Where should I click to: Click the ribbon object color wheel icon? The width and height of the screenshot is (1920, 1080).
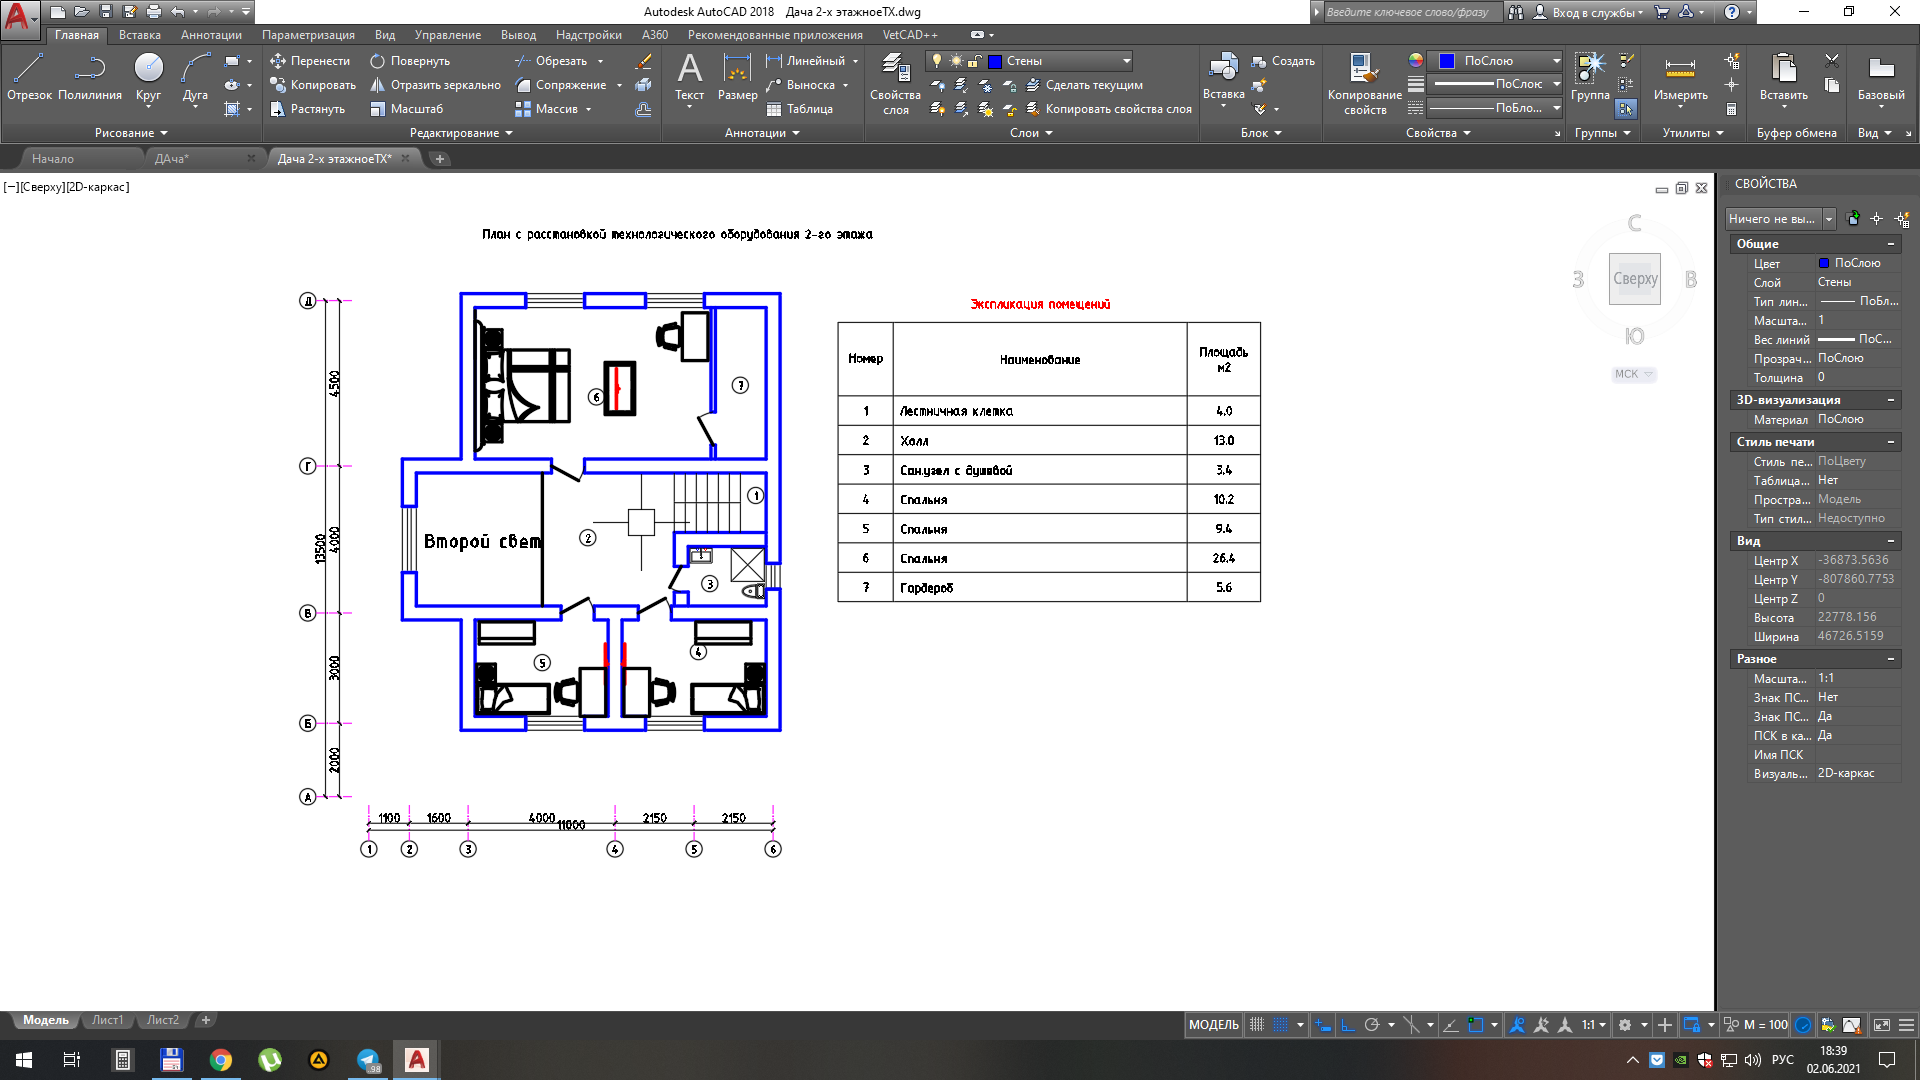[x=1415, y=61]
